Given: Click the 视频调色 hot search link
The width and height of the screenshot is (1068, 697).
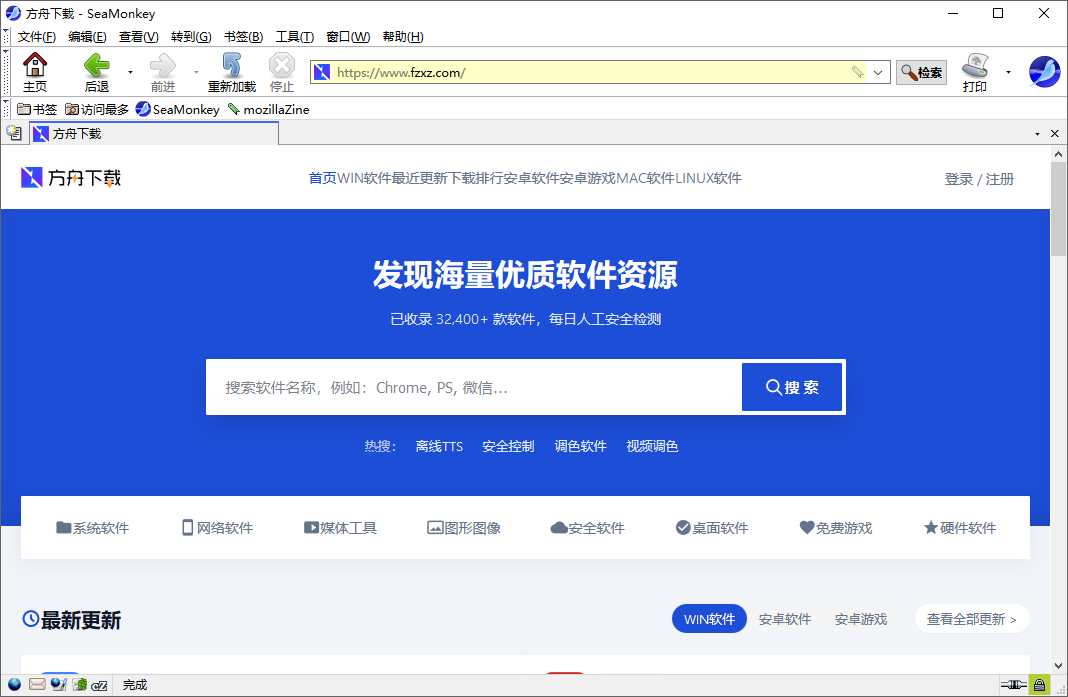Looking at the screenshot, I should (x=653, y=446).
